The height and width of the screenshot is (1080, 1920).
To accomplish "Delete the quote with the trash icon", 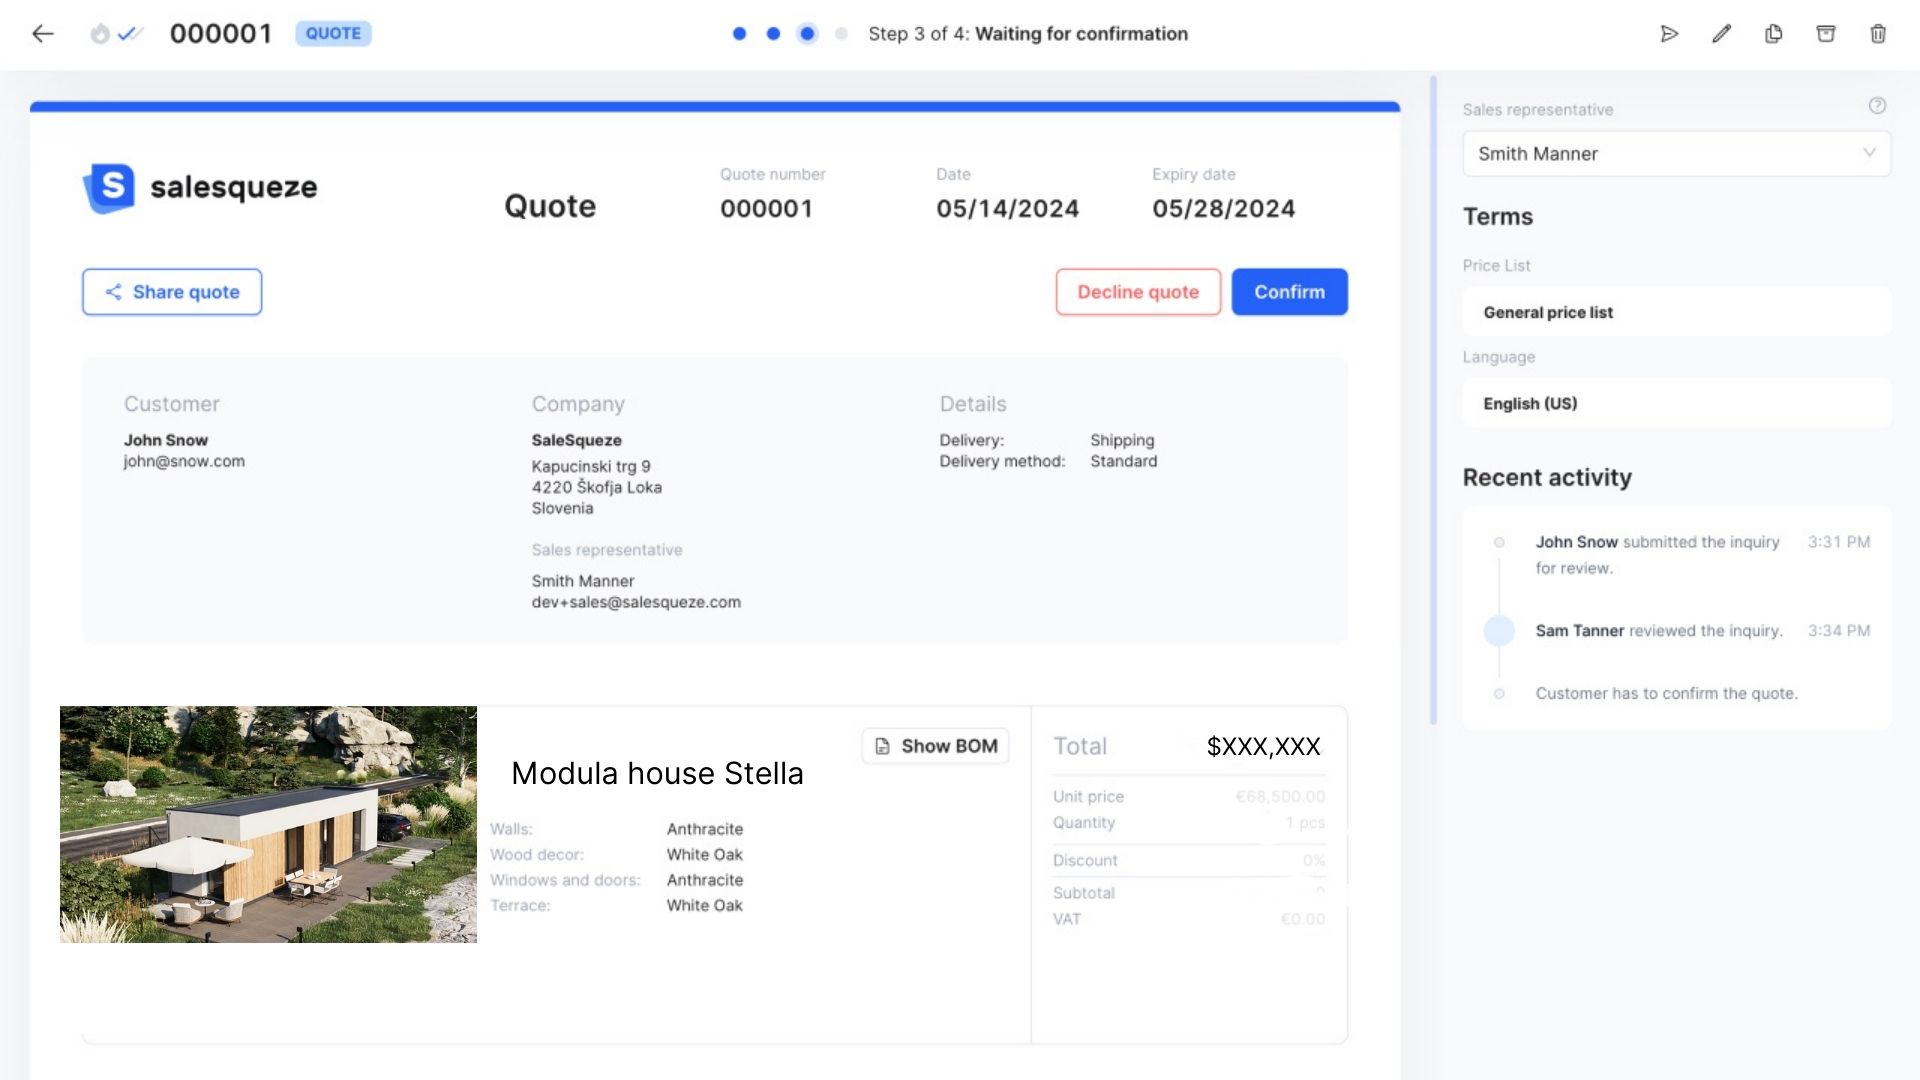I will point(1878,34).
